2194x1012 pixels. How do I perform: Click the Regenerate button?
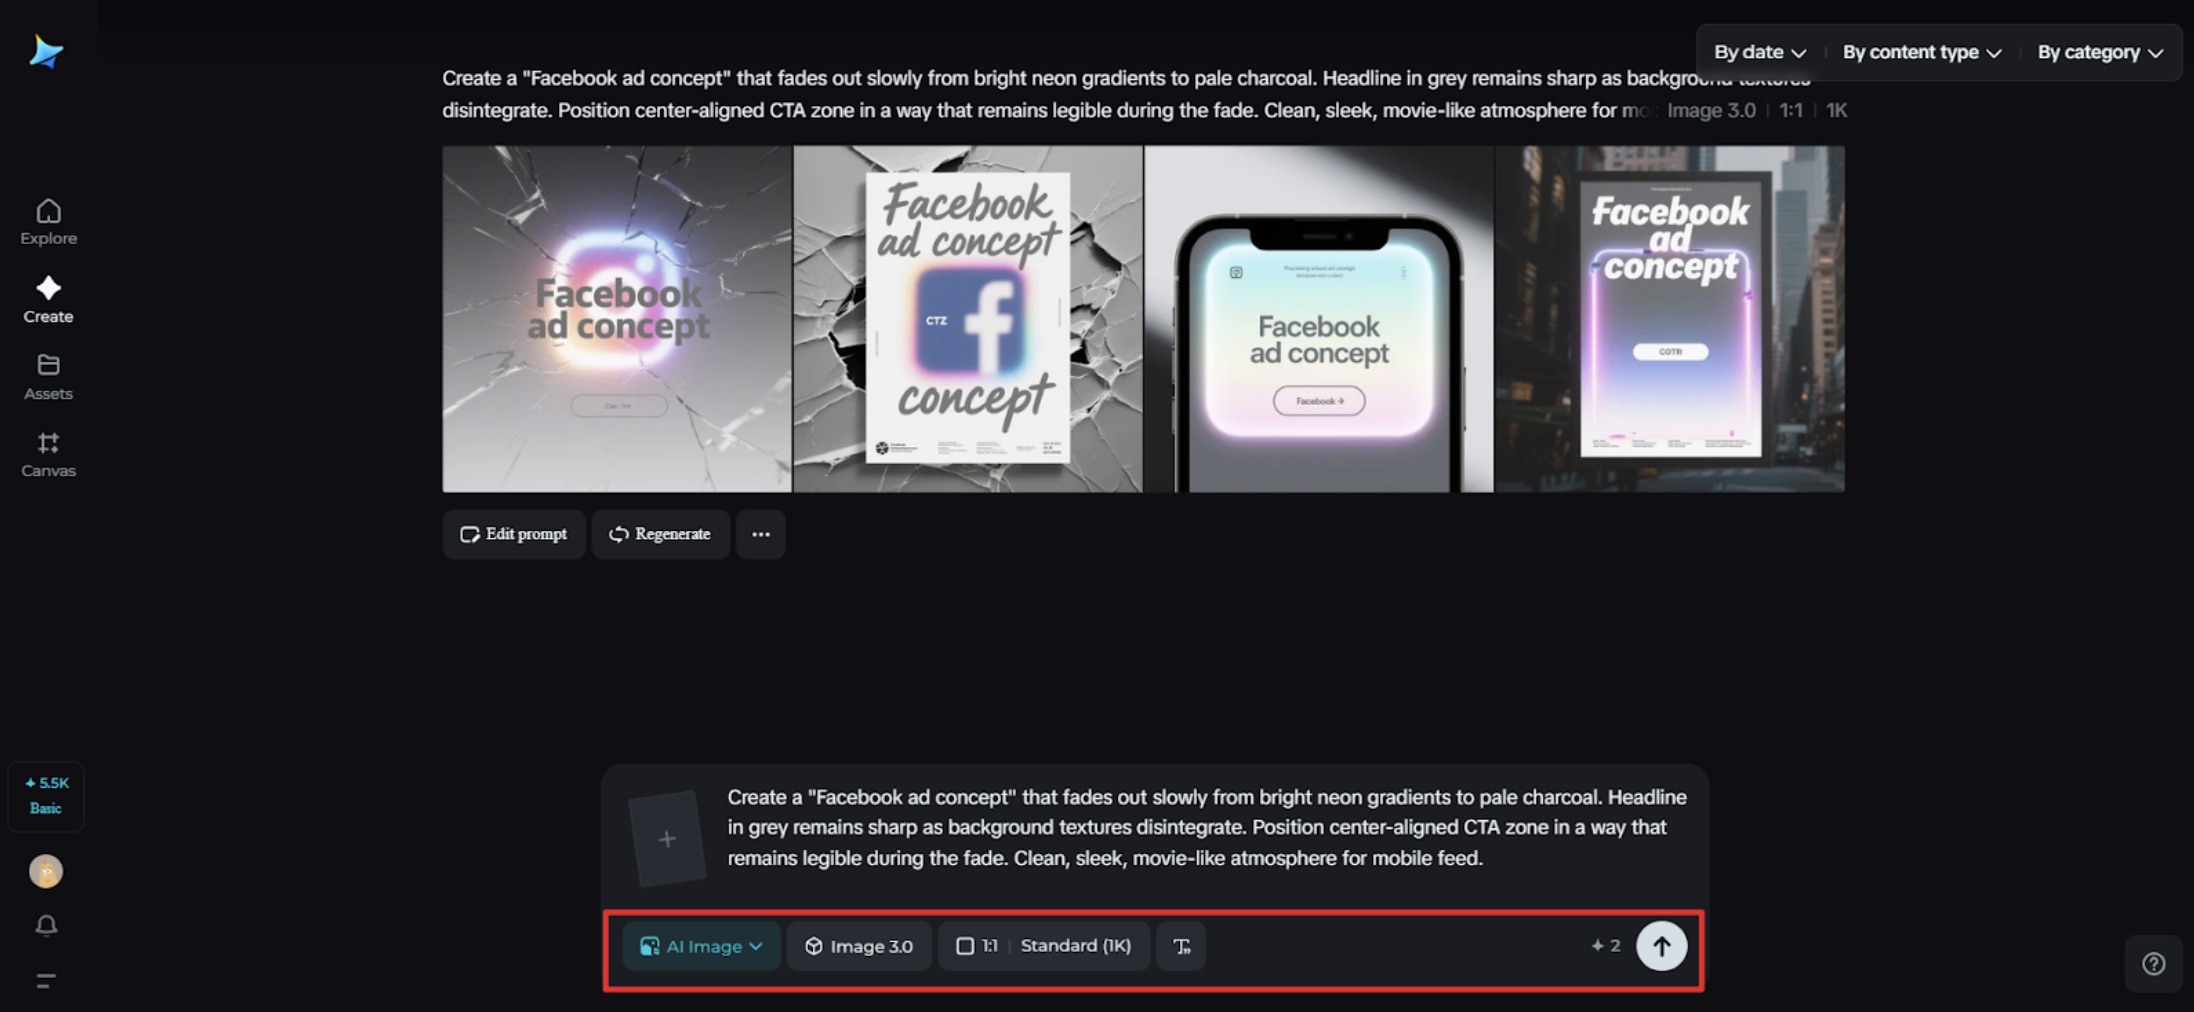pyautogui.click(x=660, y=534)
